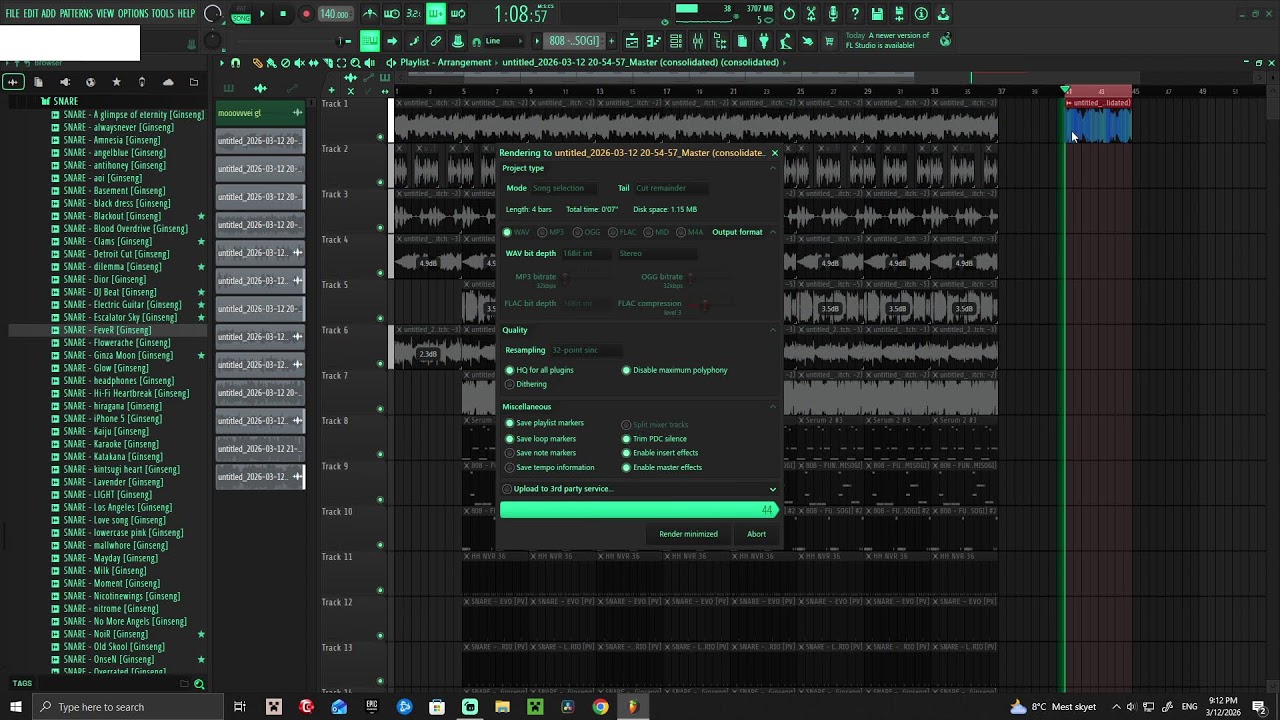This screenshot has height=720, width=1280.
Task: Collapse the Miscellaneous section
Action: pyautogui.click(x=773, y=407)
